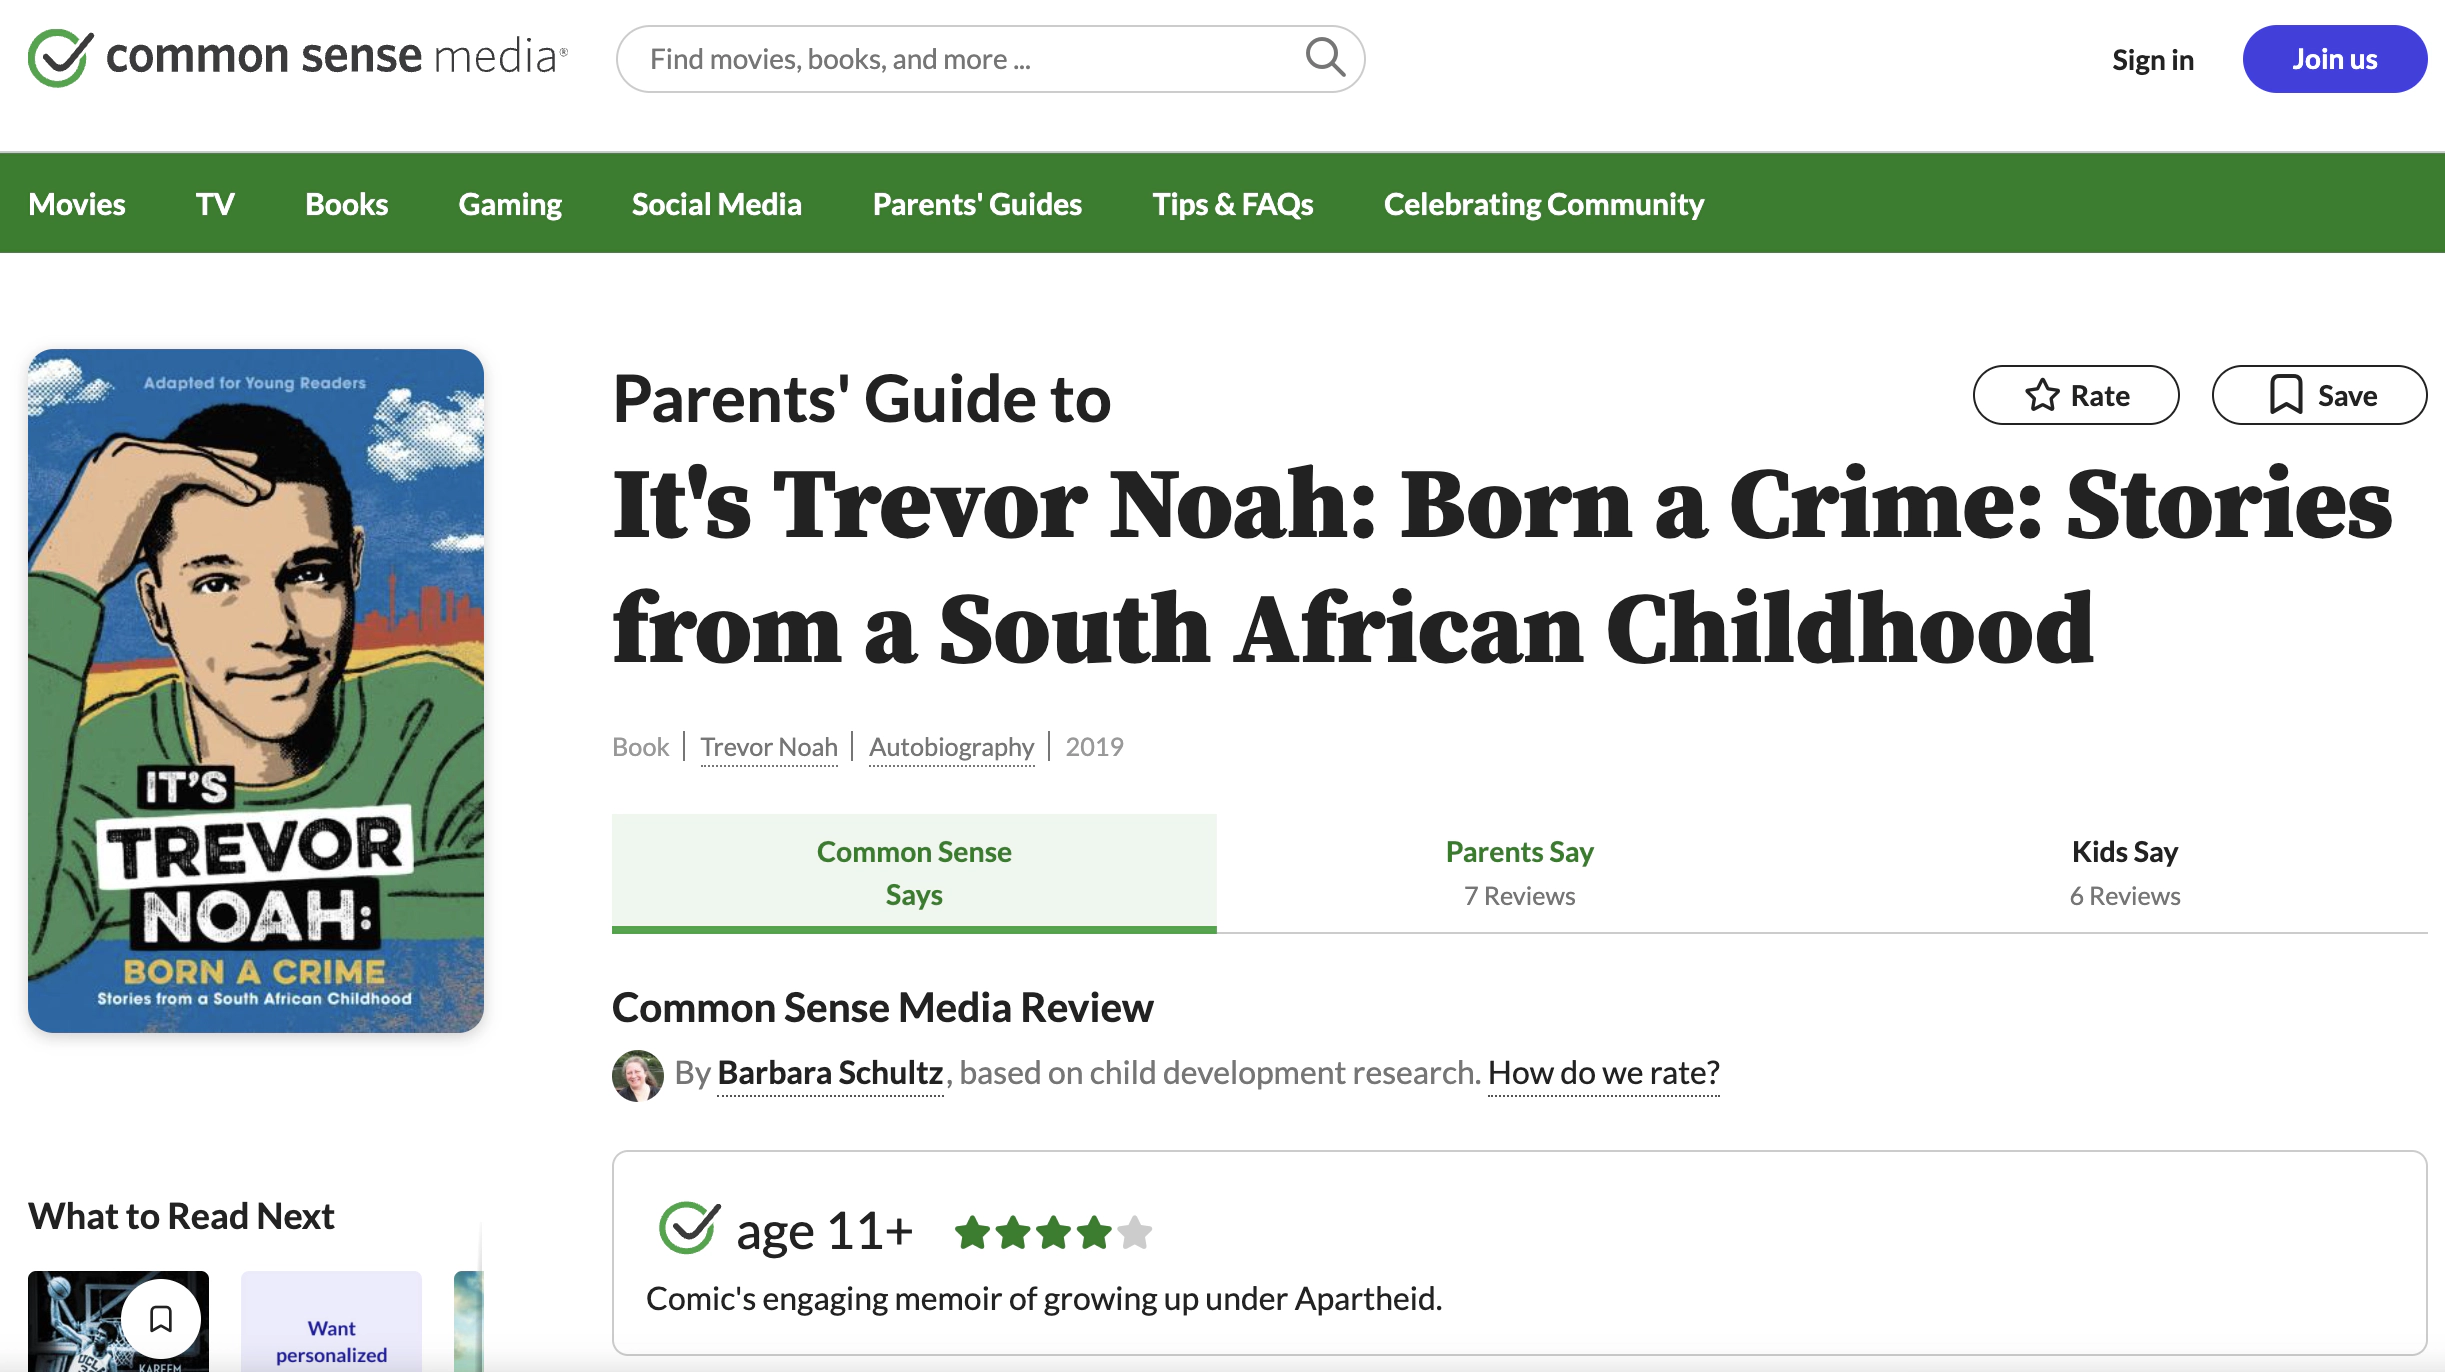Screen dimensions: 2445x1372
Task: Switch to the Kids Say tab
Action: tap(2123, 871)
